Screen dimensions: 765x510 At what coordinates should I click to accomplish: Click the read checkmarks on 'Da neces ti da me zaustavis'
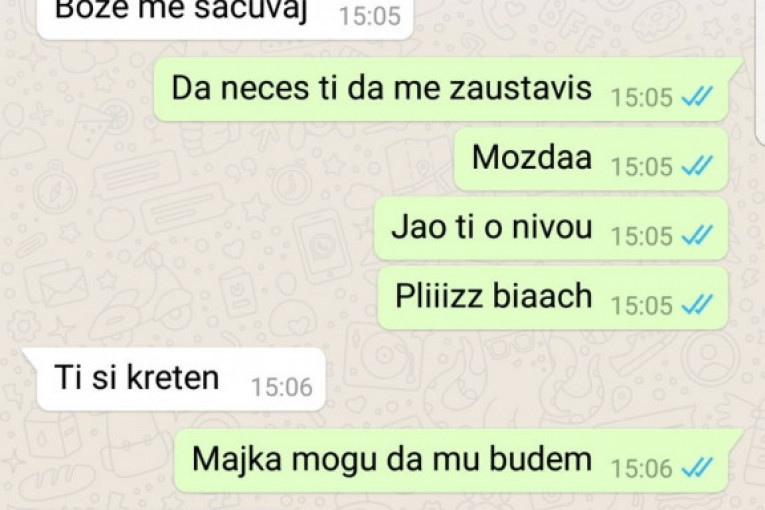(698, 96)
